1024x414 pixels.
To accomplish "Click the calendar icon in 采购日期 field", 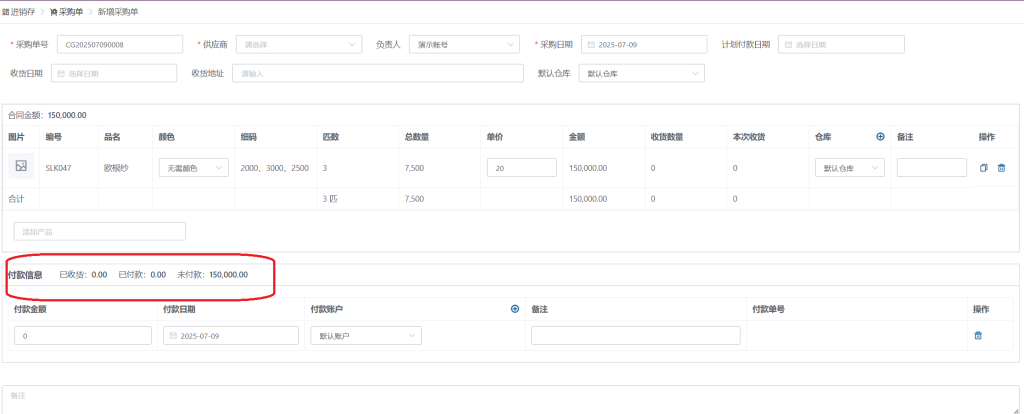I will 591,45.
